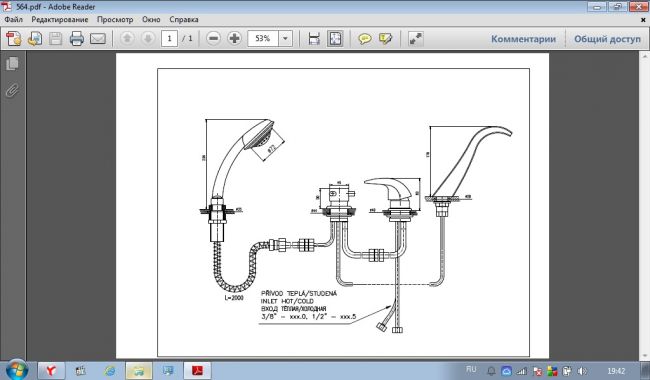This screenshot has height=380, width=650.
Task: Switch to read mode with arrows icon
Action: (x=415, y=39)
